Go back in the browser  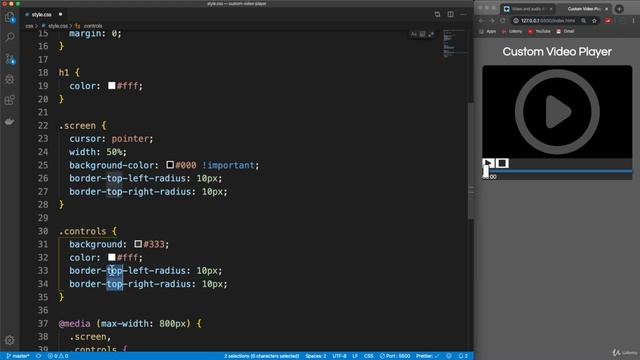(482, 20)
